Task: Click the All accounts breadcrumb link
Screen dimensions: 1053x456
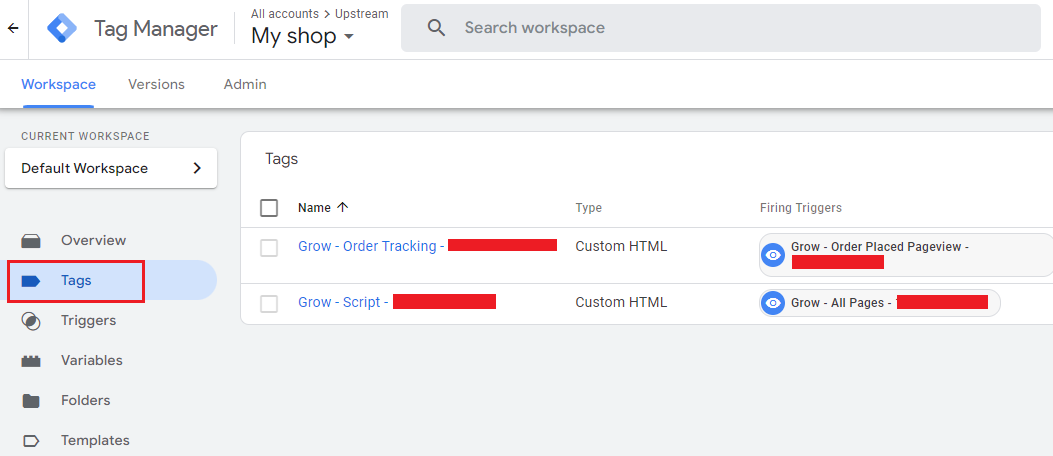Action: pyautogui.click(x=285, y=13)
